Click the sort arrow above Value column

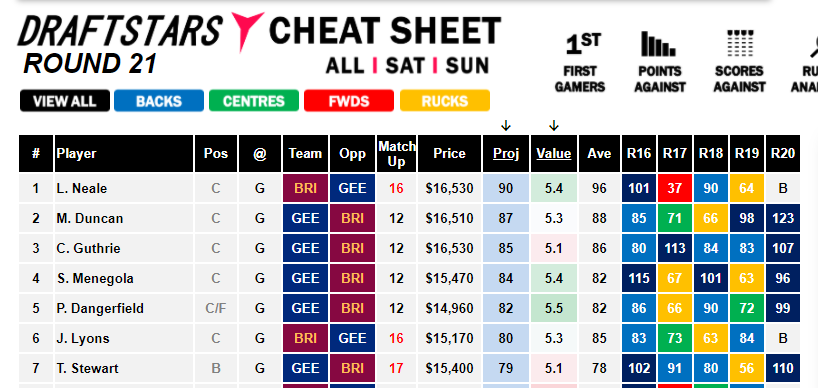(x=554, y=126)
